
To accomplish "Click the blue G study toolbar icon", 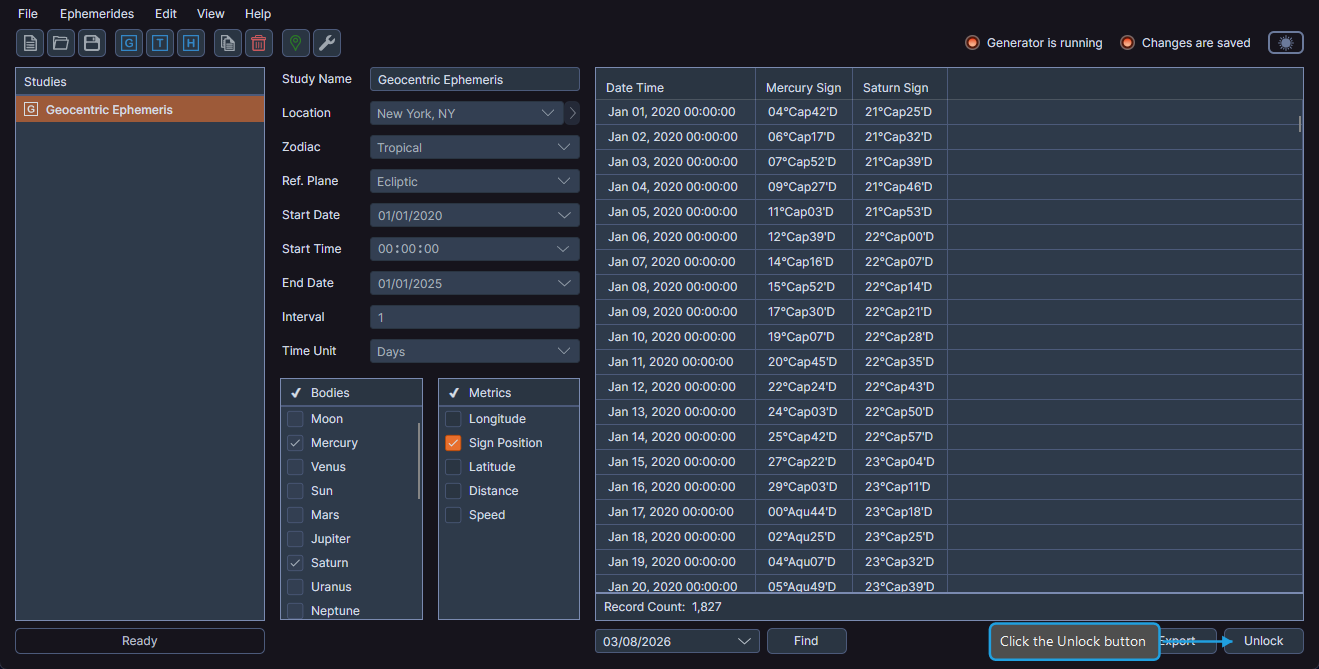I will click(x=129, y=43).
